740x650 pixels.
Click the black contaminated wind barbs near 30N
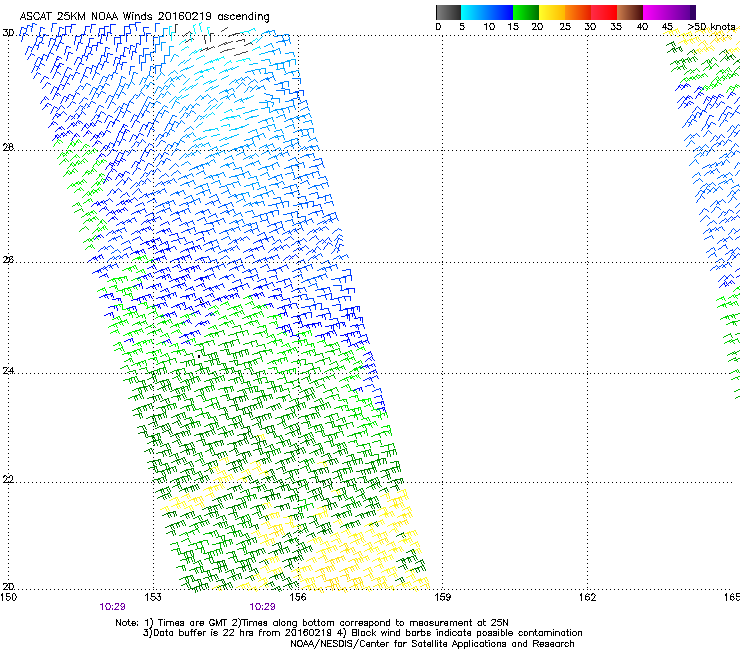point(218,42)
